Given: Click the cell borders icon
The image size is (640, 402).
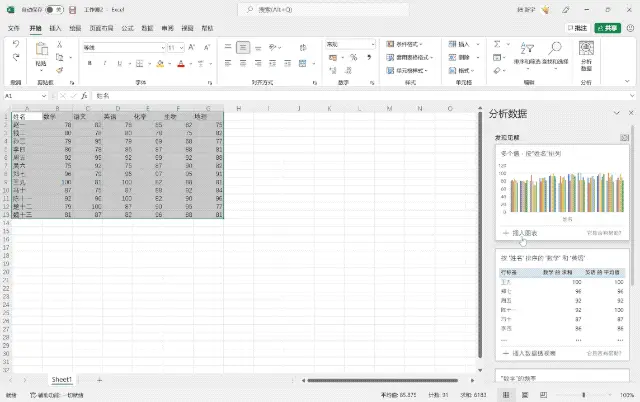Looking at the screenshot, I should pyautogui.click(x=140, y=64).
